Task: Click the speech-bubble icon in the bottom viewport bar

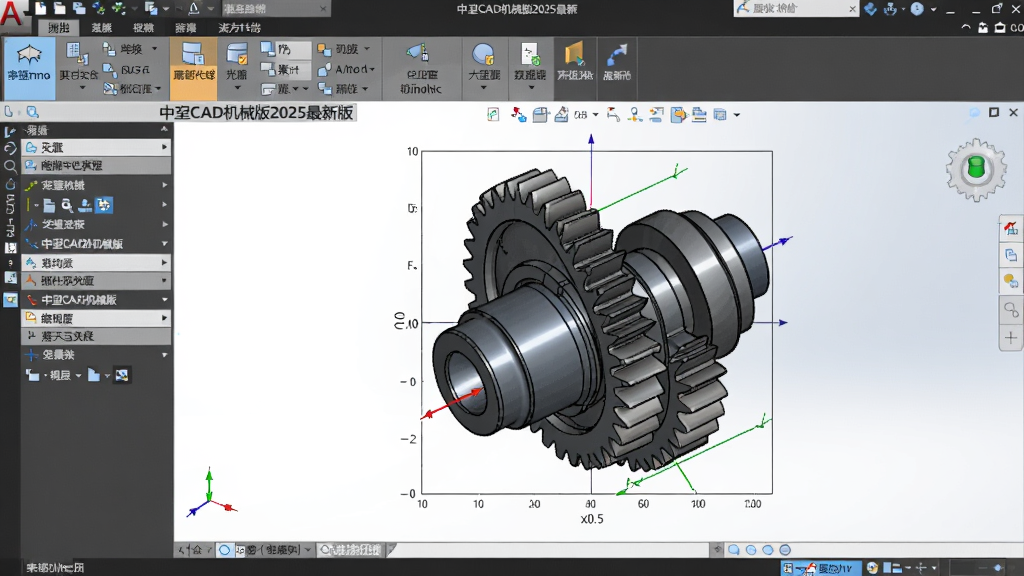Action: pyautogui.click(x=734, y=550)
